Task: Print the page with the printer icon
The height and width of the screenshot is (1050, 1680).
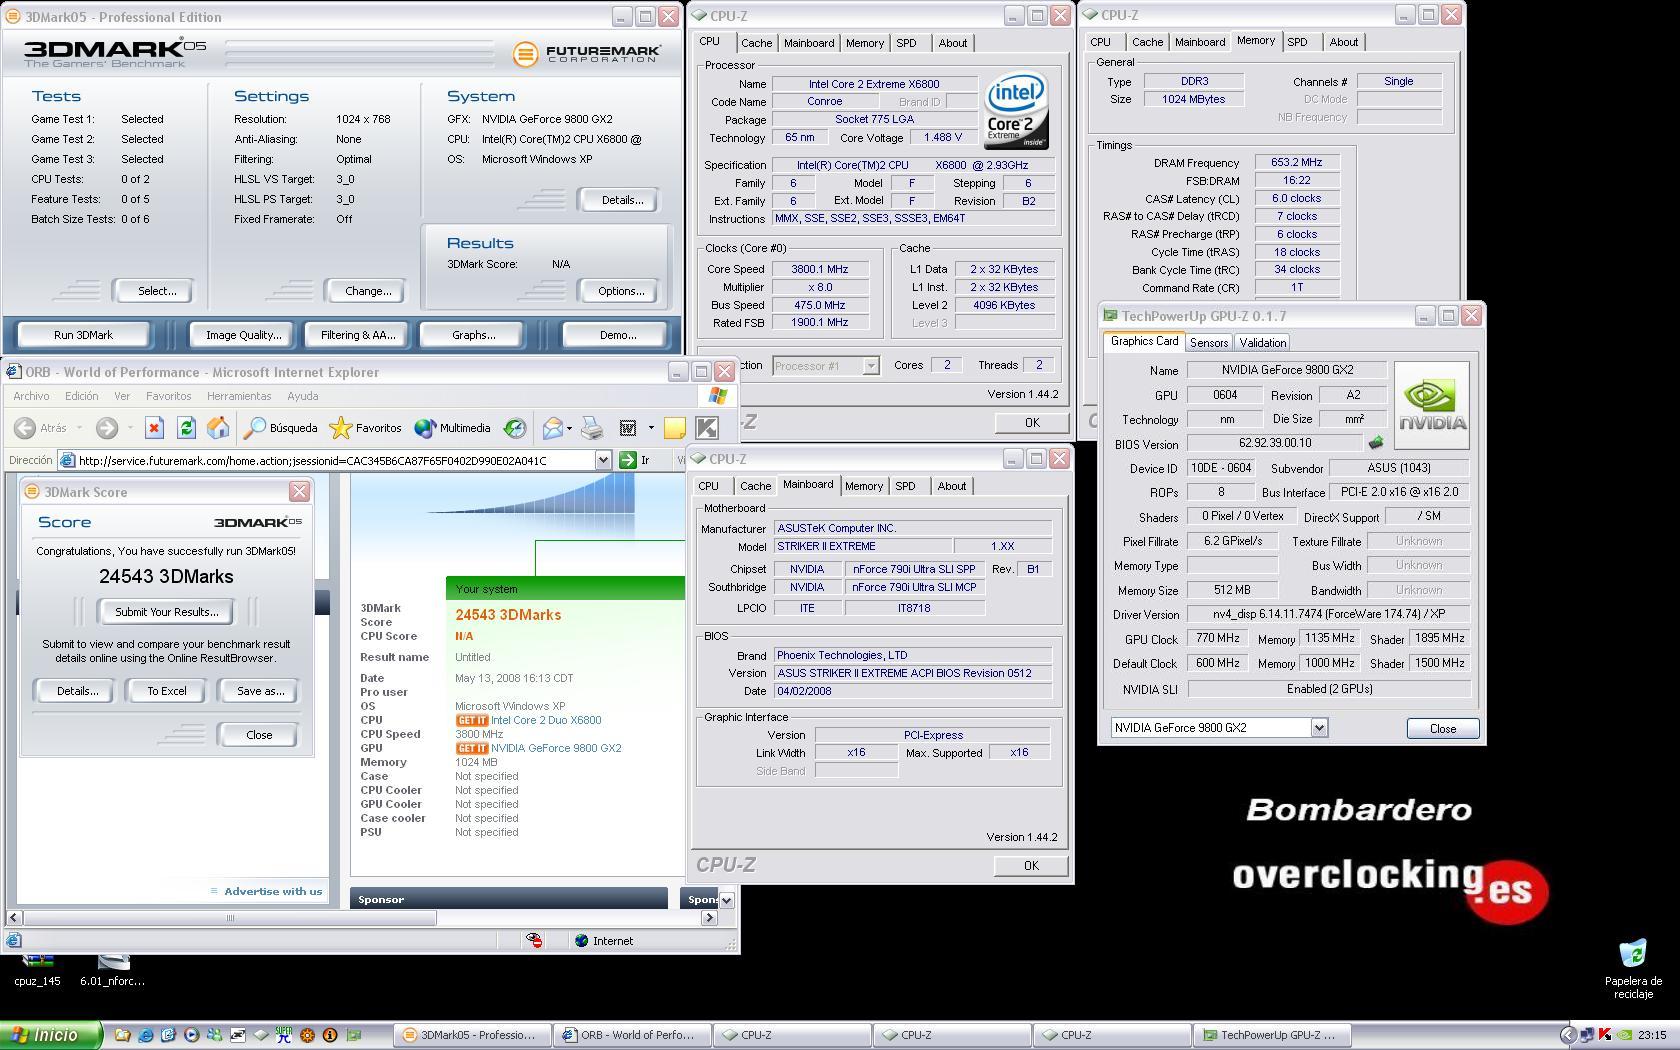Action: click(592, 428)
